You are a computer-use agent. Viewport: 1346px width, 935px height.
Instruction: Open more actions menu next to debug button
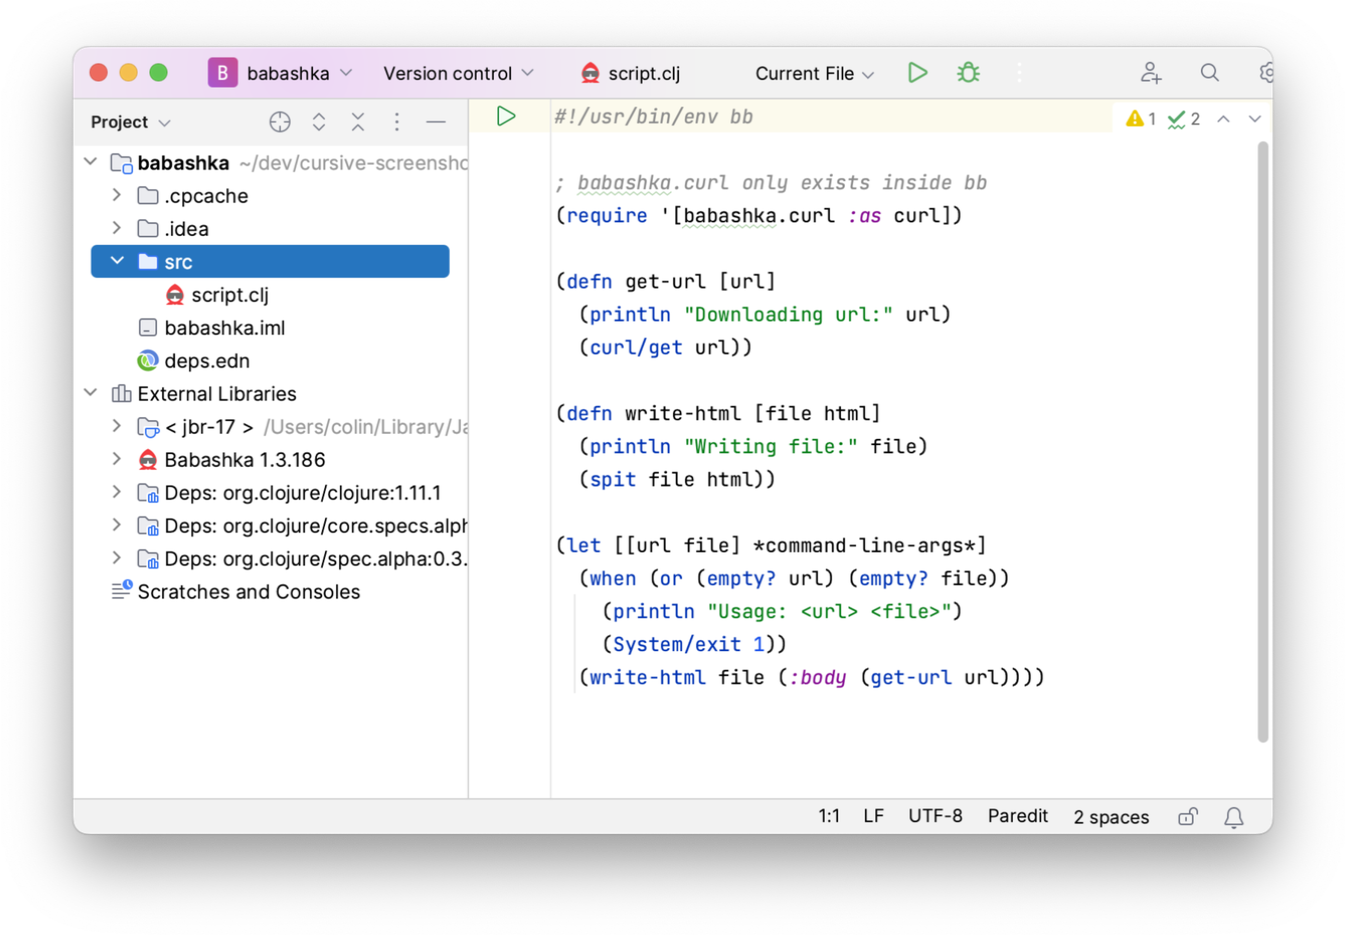(x=1019, y=73)
